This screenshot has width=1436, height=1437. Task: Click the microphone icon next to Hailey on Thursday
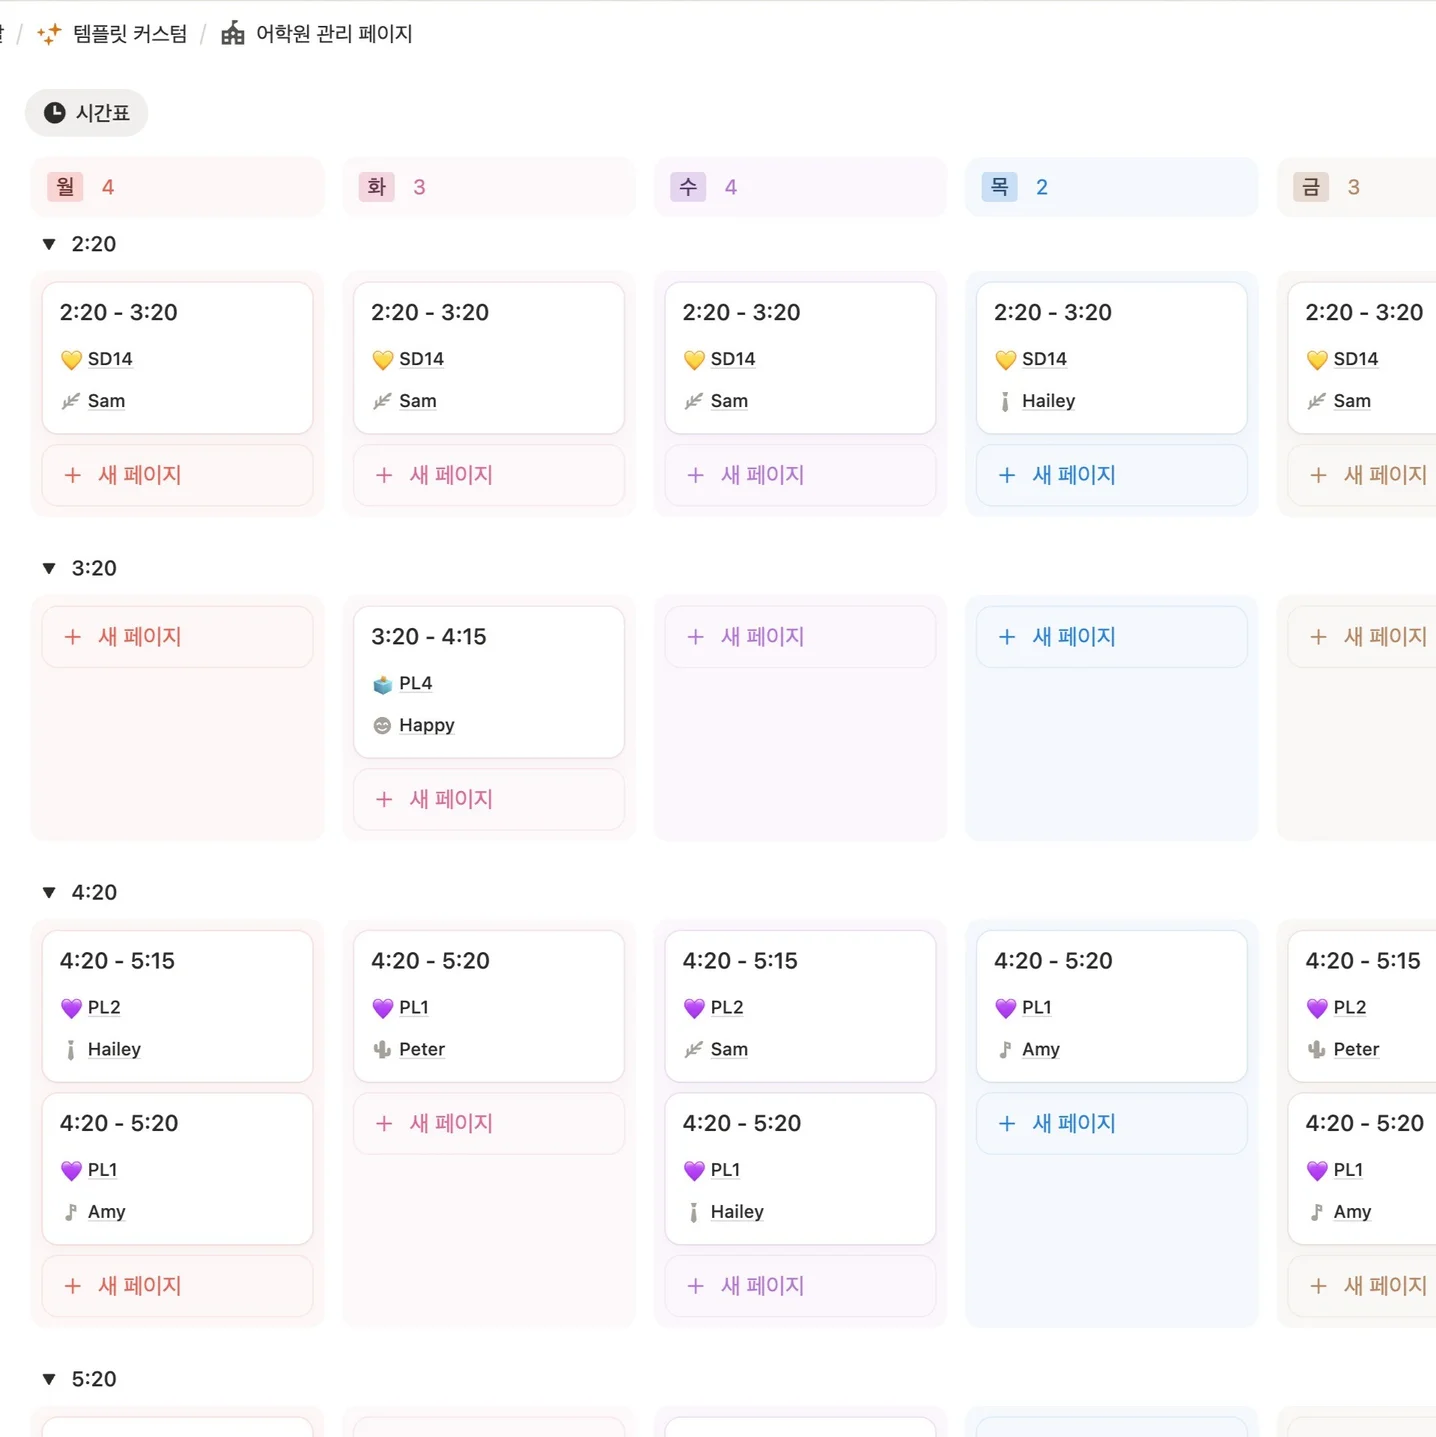(x=1004, y=400)
